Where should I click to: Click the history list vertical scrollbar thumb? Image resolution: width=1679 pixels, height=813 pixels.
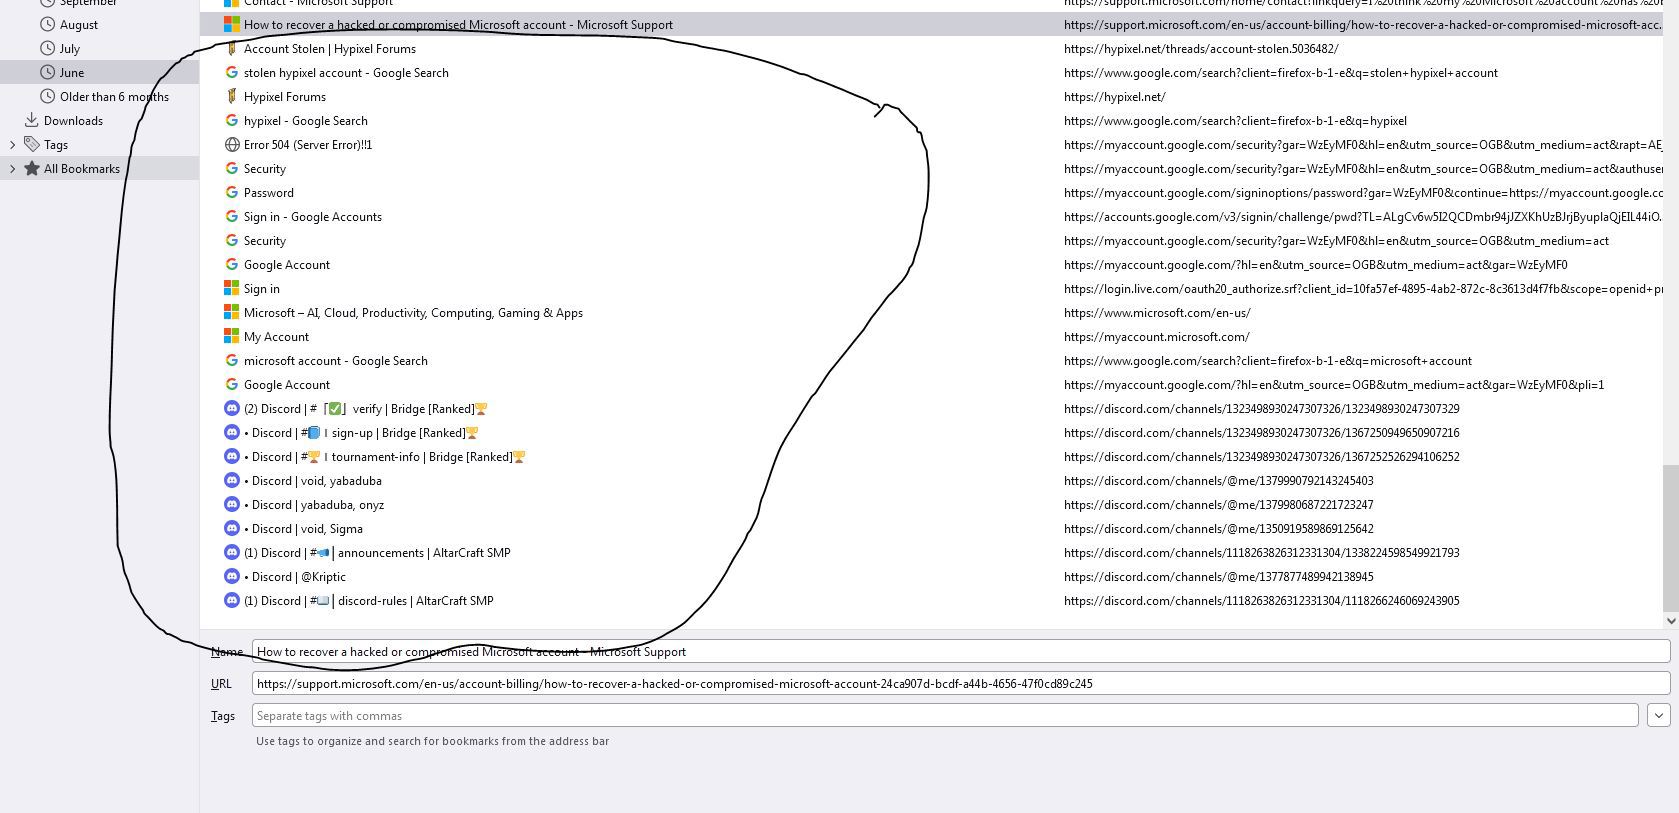pyautogui.click(x=1671, y=536)
